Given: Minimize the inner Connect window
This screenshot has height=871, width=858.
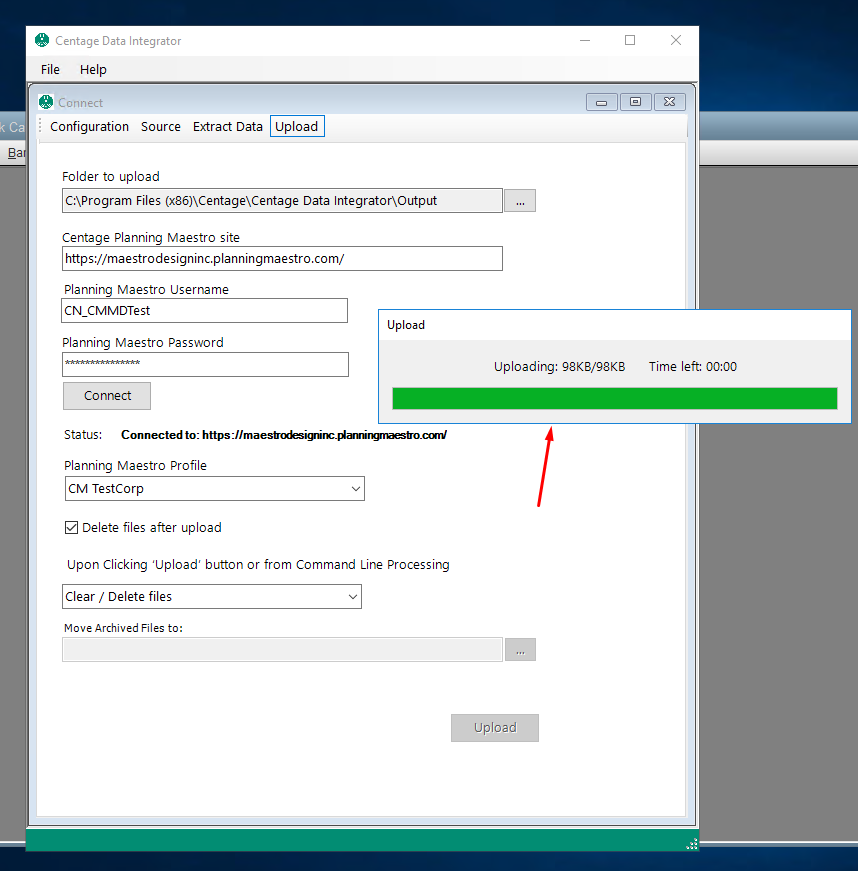Looking at the screenshot, I should pyautogui.click(x=601, y=102).
